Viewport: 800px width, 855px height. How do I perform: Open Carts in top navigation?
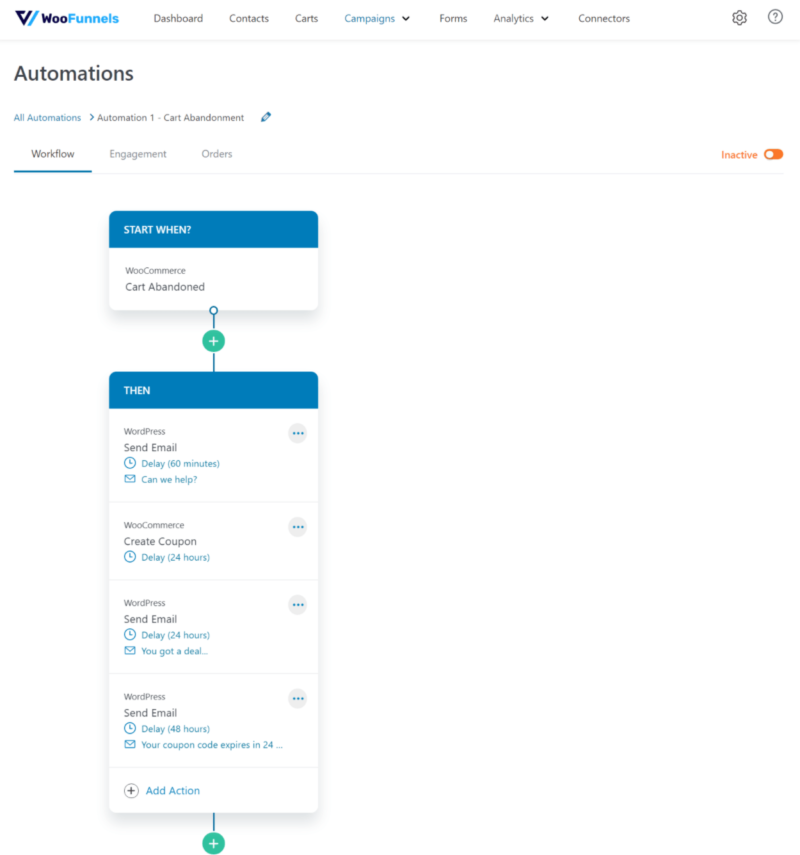[x=306, y=19]
